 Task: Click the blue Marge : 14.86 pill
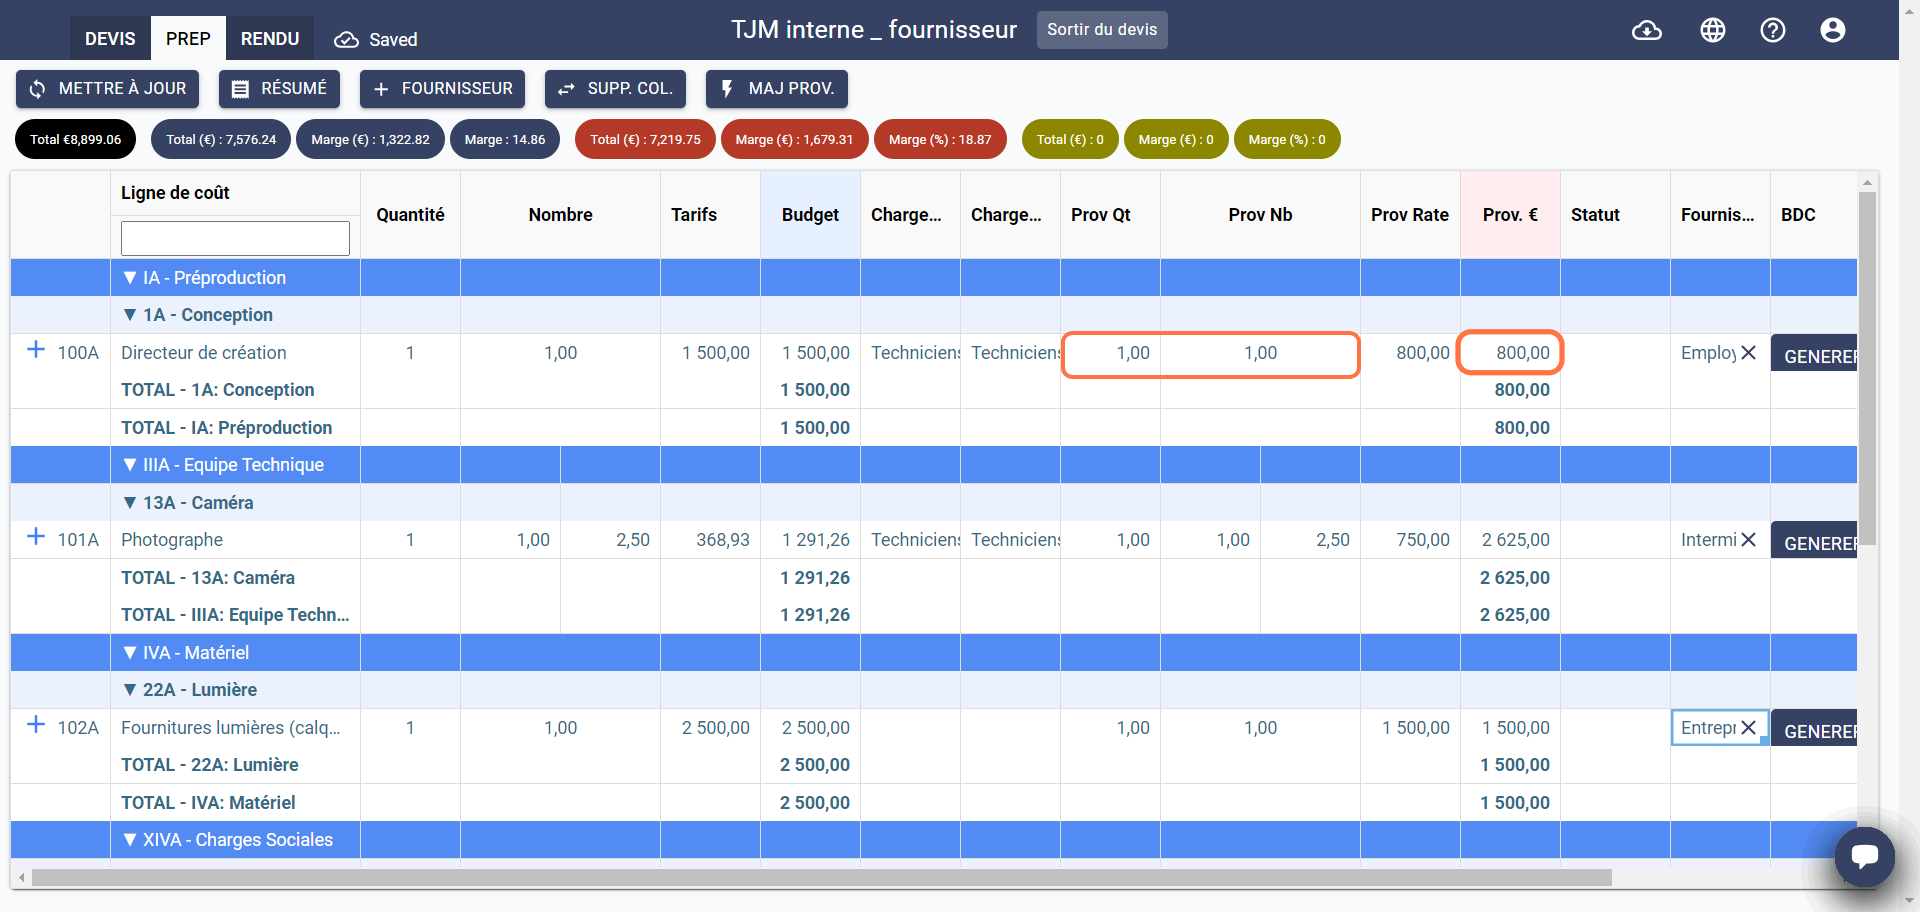505,139
